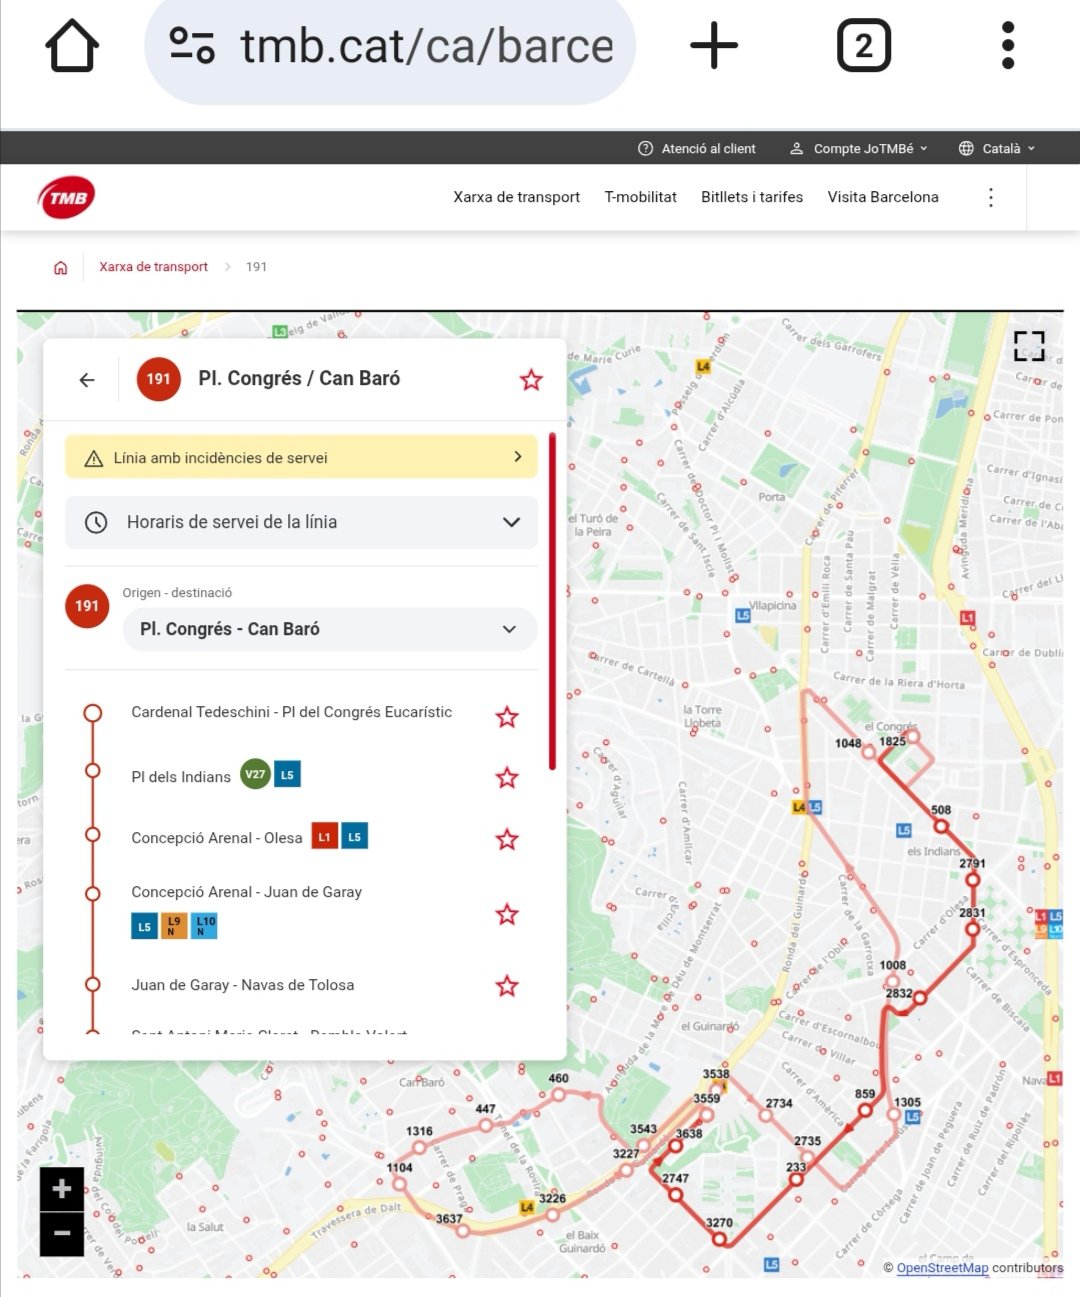1080x1297 pixels.
Task: Open a new browser tab
Action: click(x=714, y=46)
